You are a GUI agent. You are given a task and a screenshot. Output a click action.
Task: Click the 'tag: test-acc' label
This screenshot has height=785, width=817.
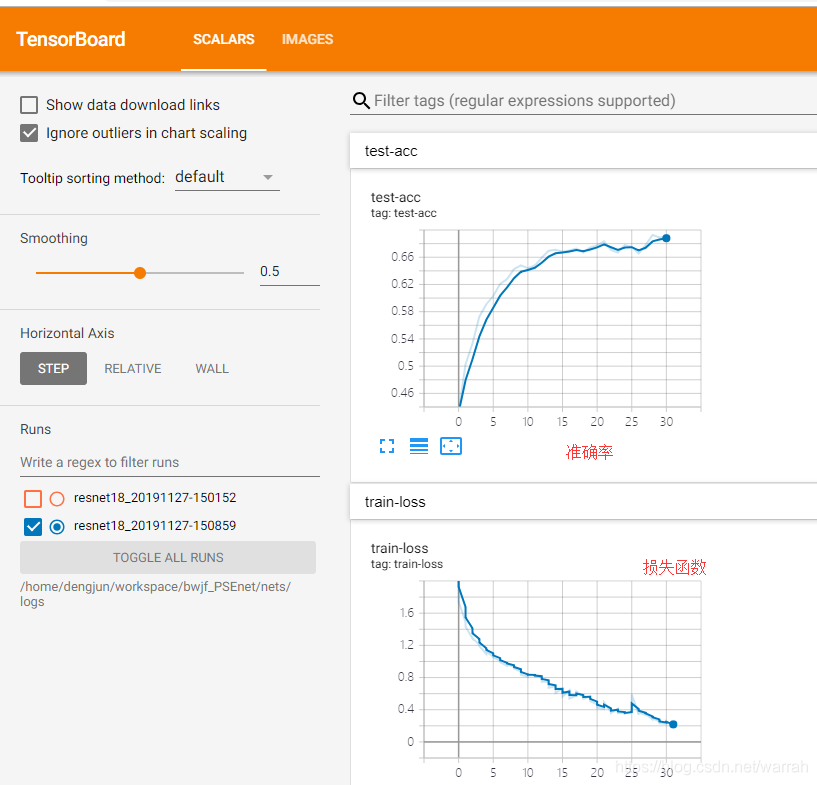pos(403,213)
